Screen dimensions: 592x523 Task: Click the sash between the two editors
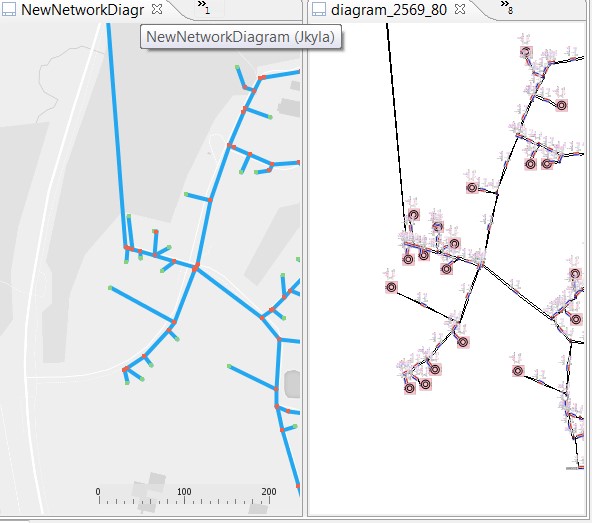pos(305,264)
